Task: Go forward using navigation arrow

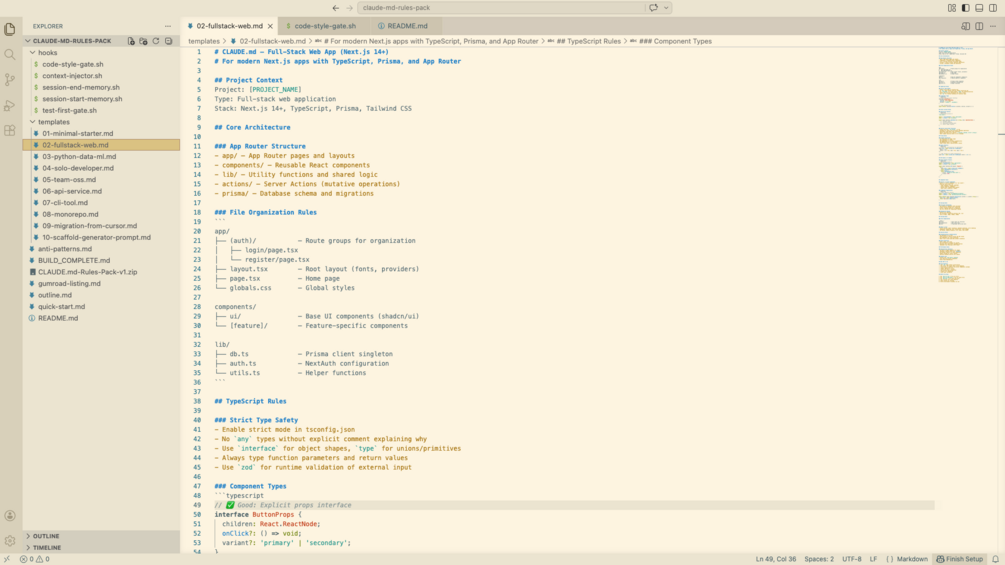Action: [349, 8]
